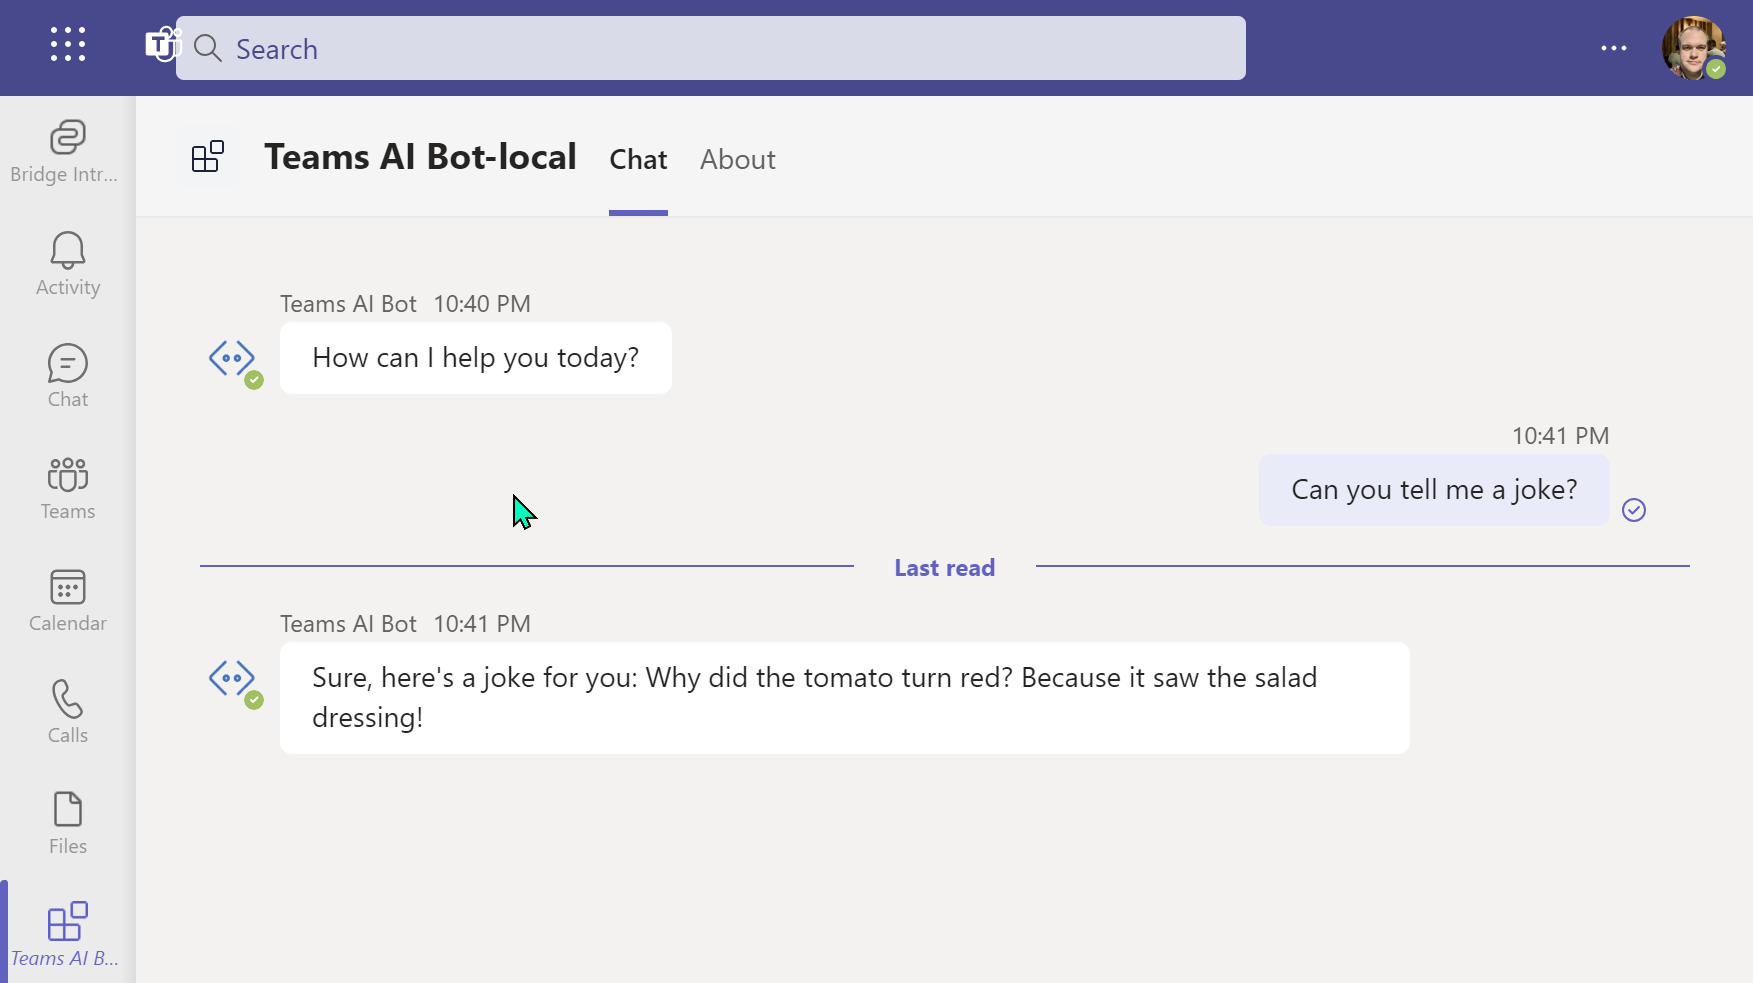
Task: Select Teams AI Bot app in sidebar
Action: pos(67,934)
